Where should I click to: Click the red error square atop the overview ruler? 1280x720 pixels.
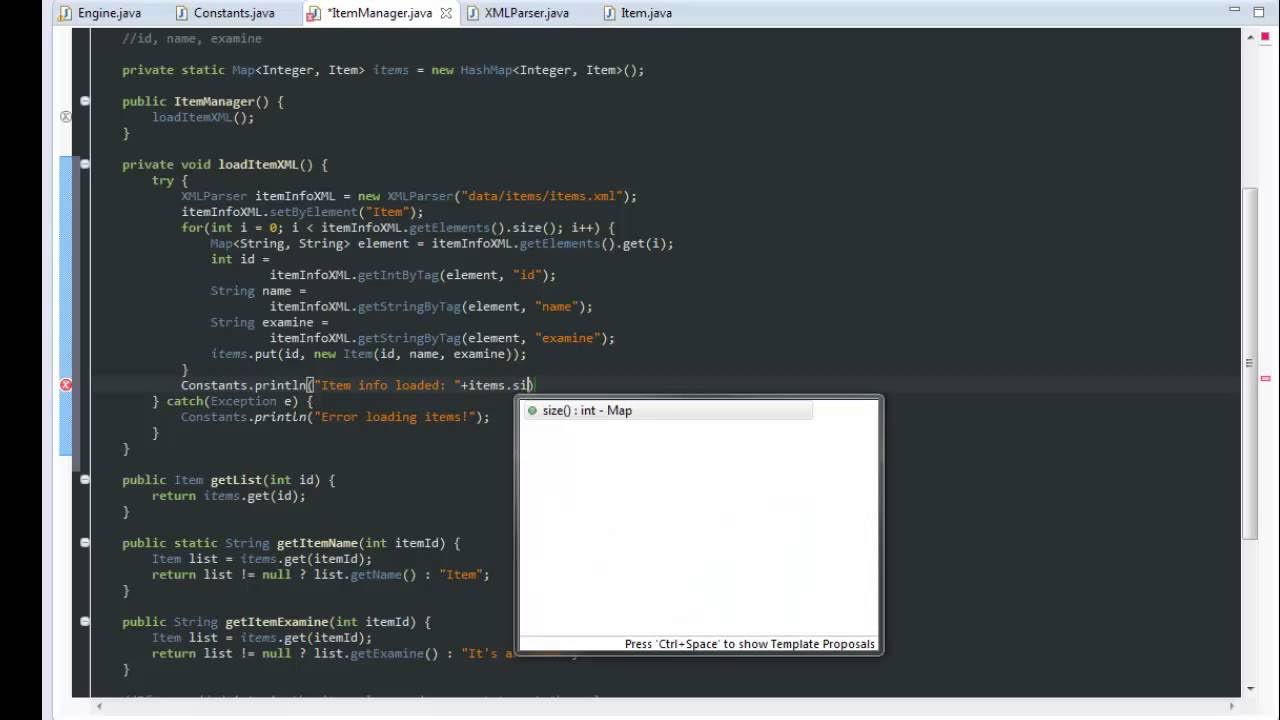pyautogui.click(x=1265, y=36)
